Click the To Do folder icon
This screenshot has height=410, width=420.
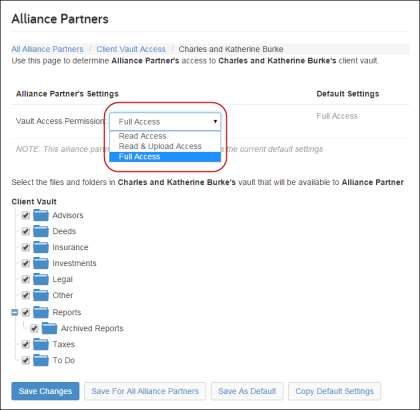(x=41, y=360)
